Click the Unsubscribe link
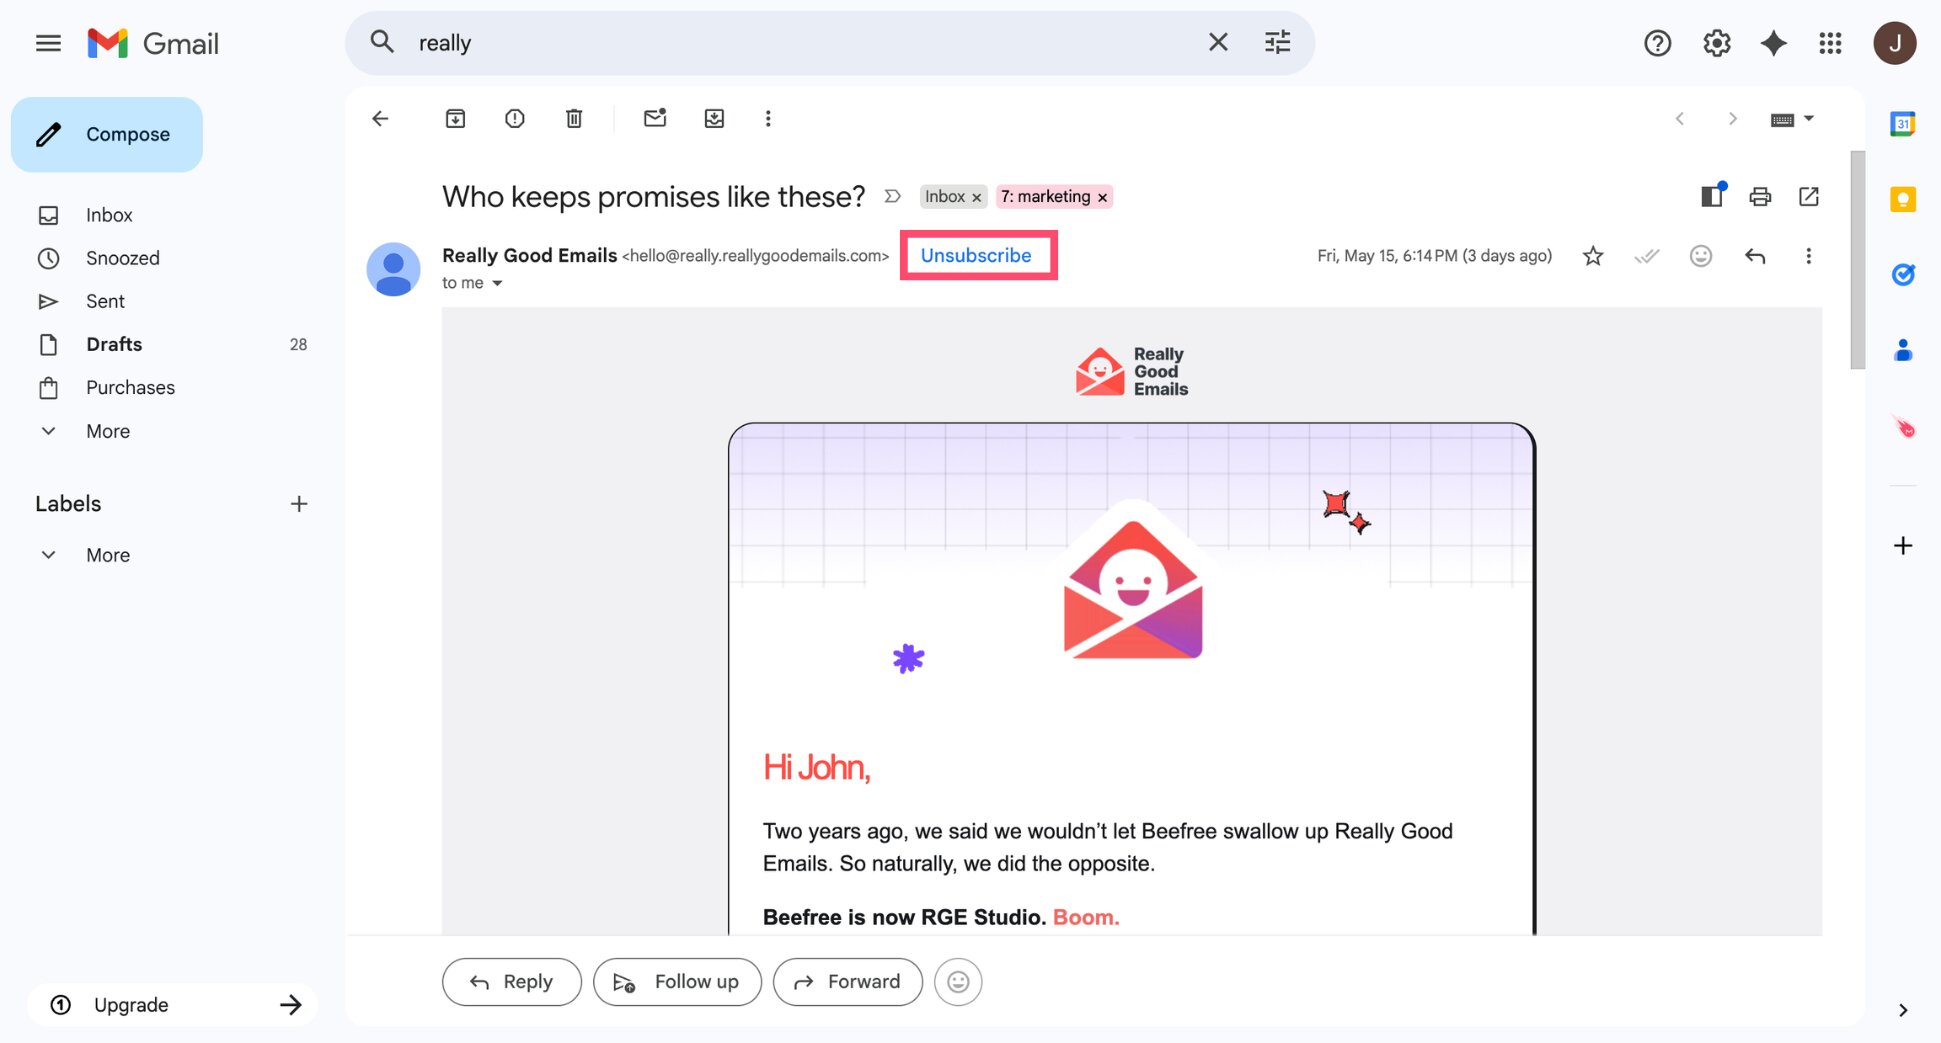This screenshot has height=1043, width=1941. [976, 255]
